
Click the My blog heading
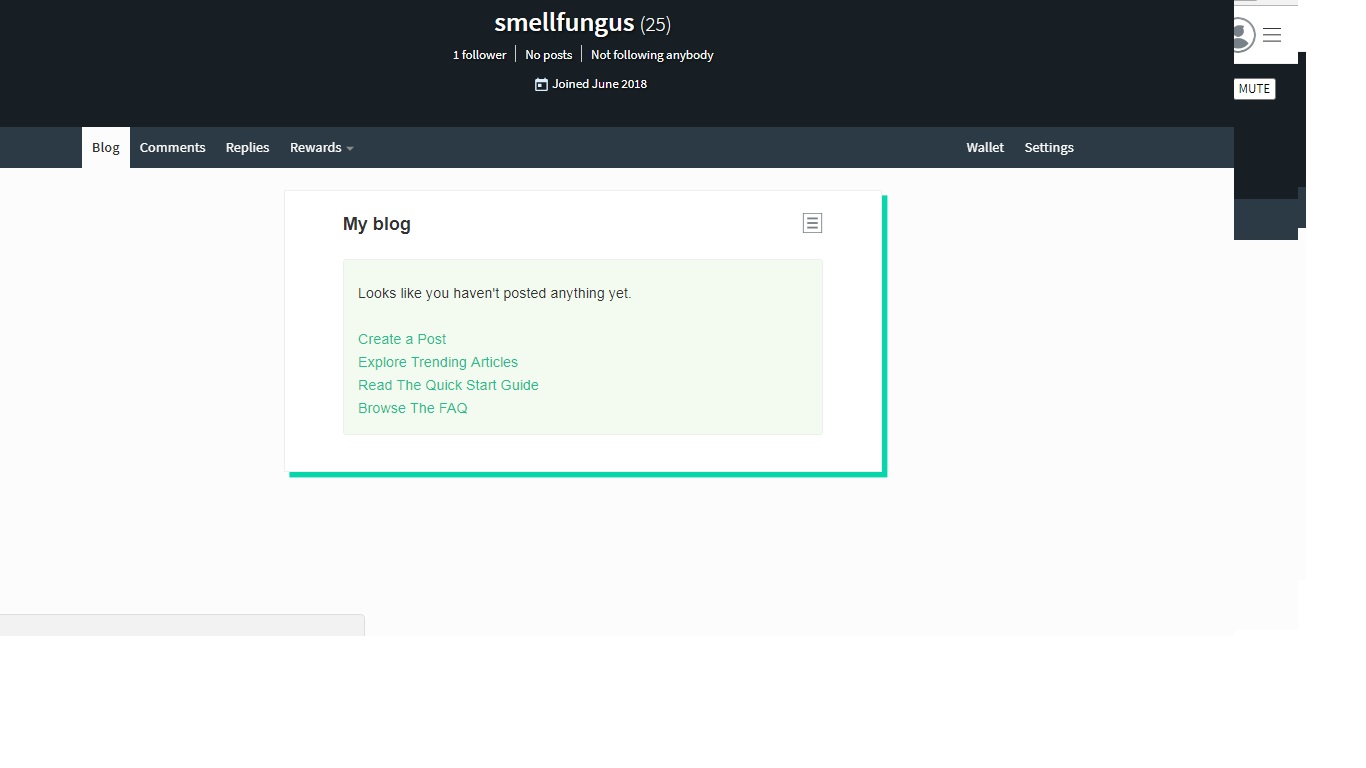tap(377, 224)
